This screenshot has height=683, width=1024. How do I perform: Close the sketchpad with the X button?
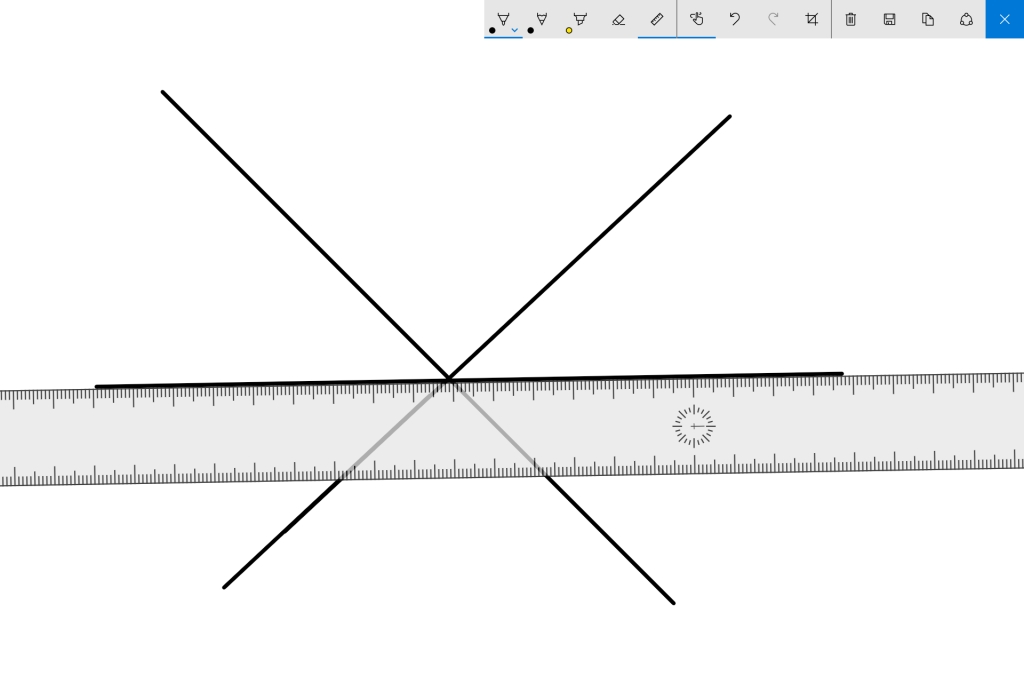pyautogui.click(x=1004, y=19)
